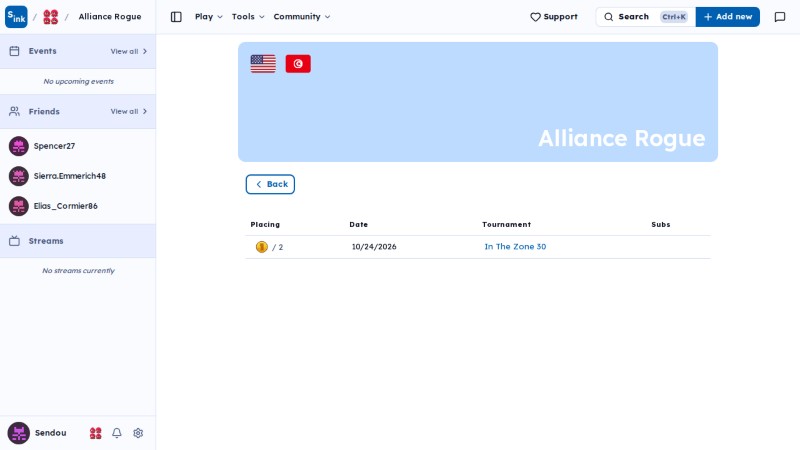View all friends

coord(129,111)
